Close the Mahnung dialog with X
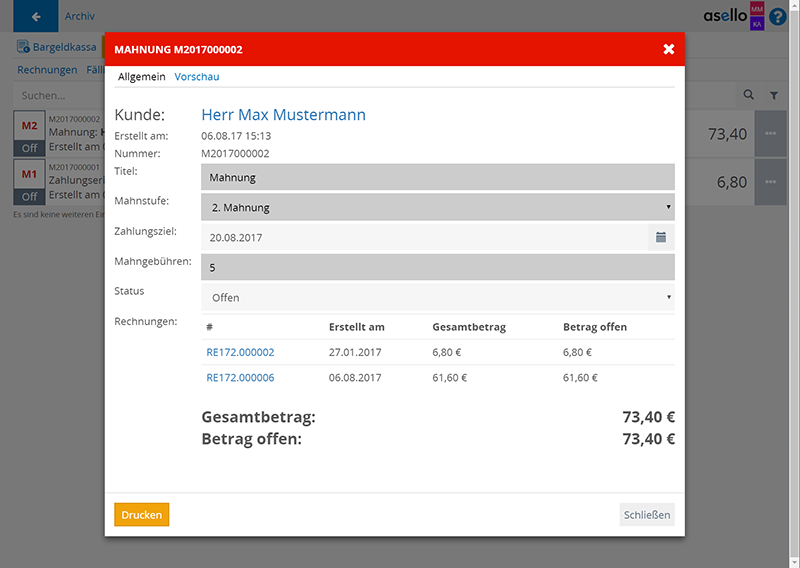This screenshot has height=568, width=800. coord(668,49)
